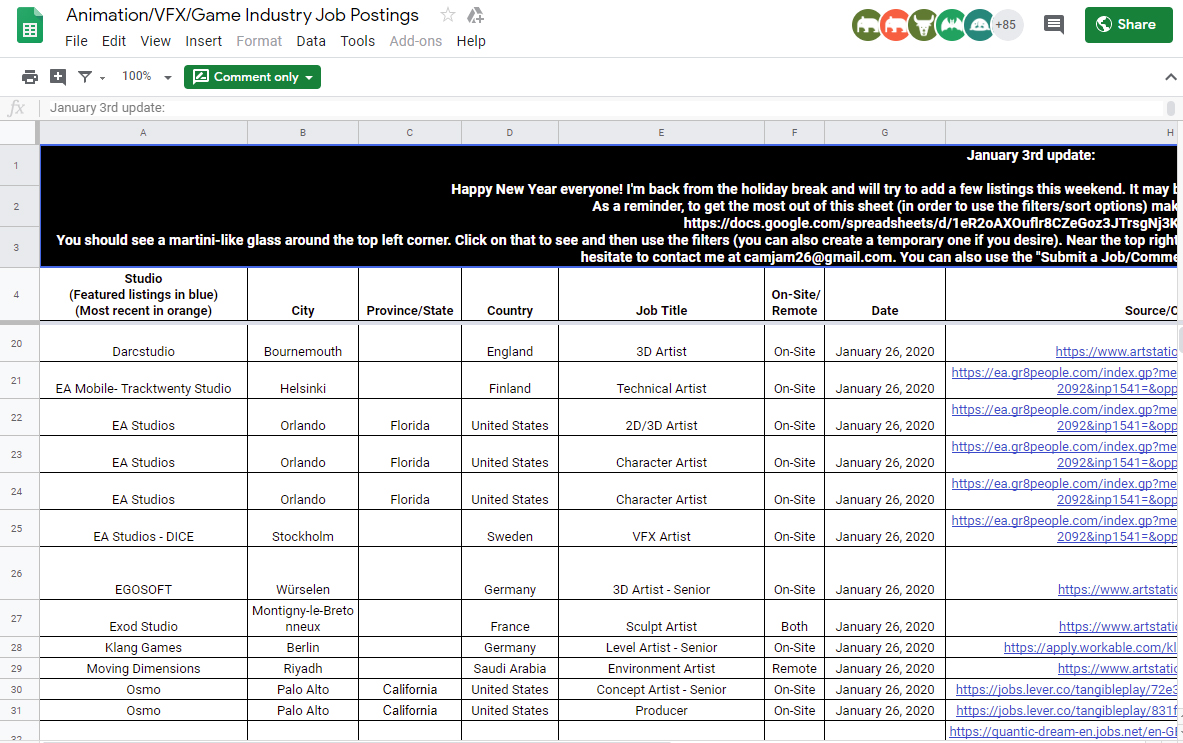The image size is (1183, 743).
Task: Select the VFX Artist cell
Action: click(x=662, y=528)
